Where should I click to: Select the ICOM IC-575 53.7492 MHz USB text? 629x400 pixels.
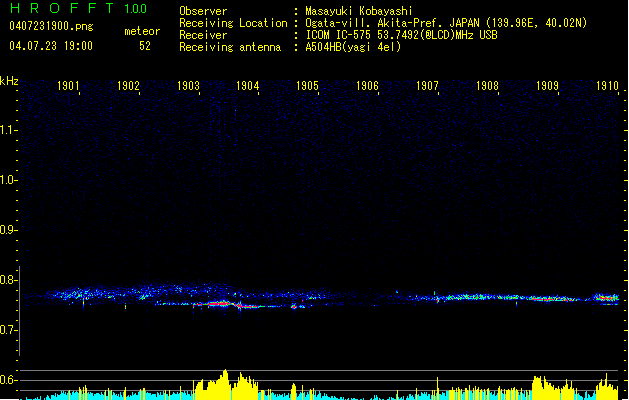(x=401, y=35)
